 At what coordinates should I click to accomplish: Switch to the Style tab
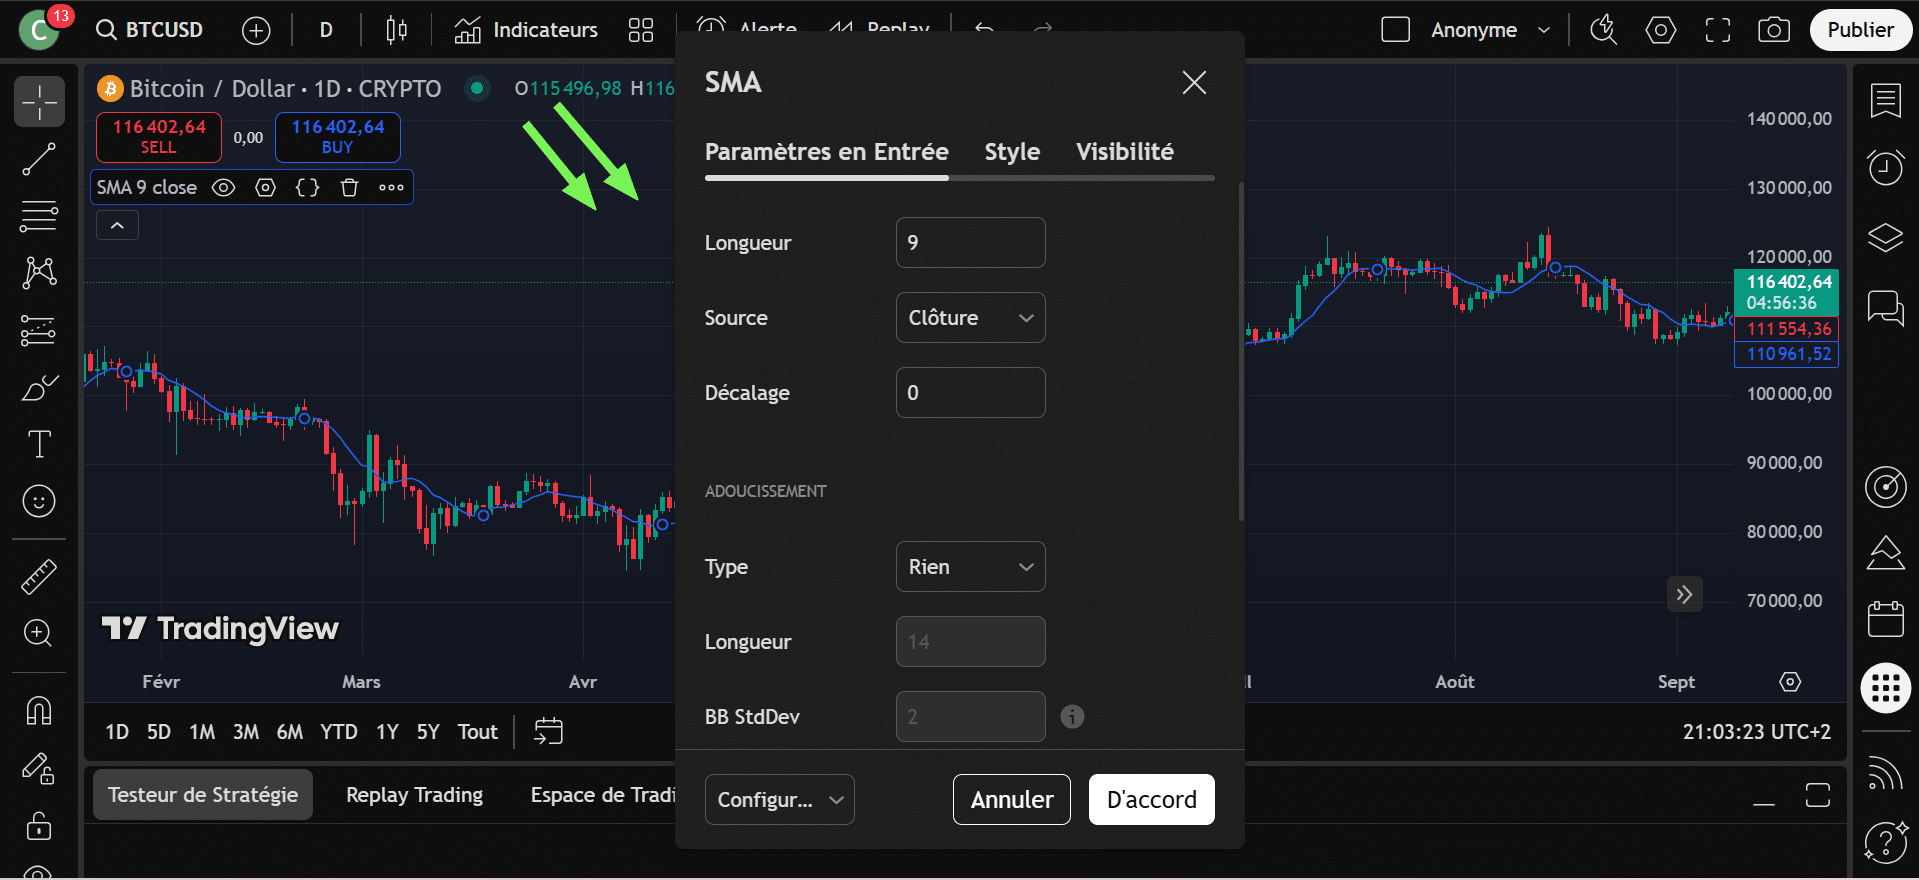(x=1012, y=152)
